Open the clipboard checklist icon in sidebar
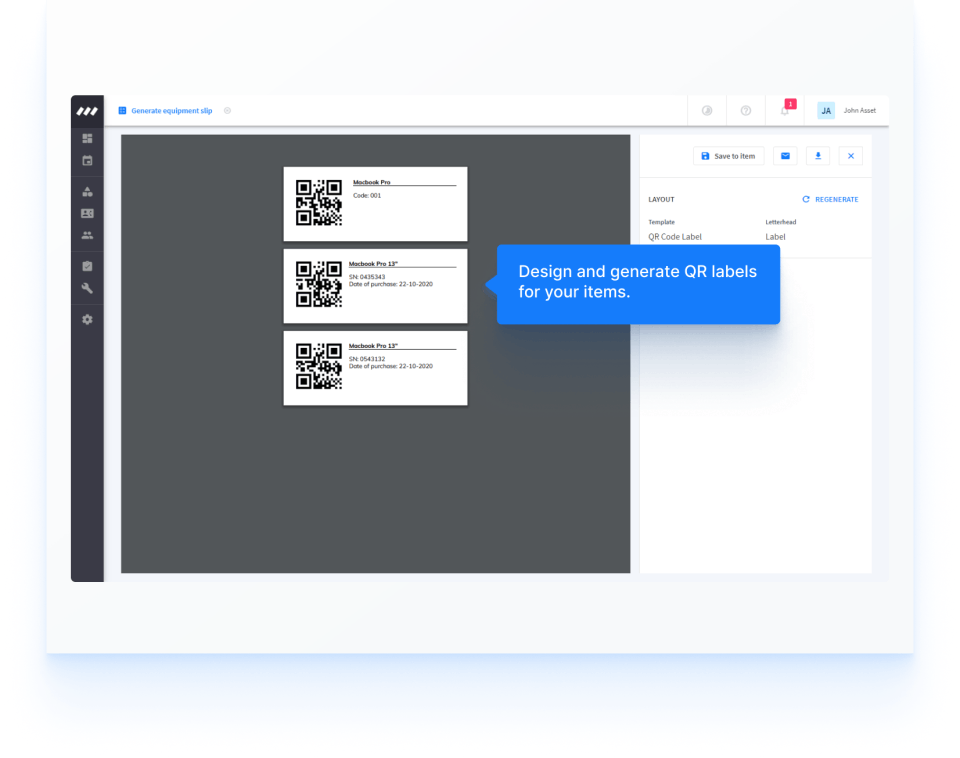 point(88,266)
